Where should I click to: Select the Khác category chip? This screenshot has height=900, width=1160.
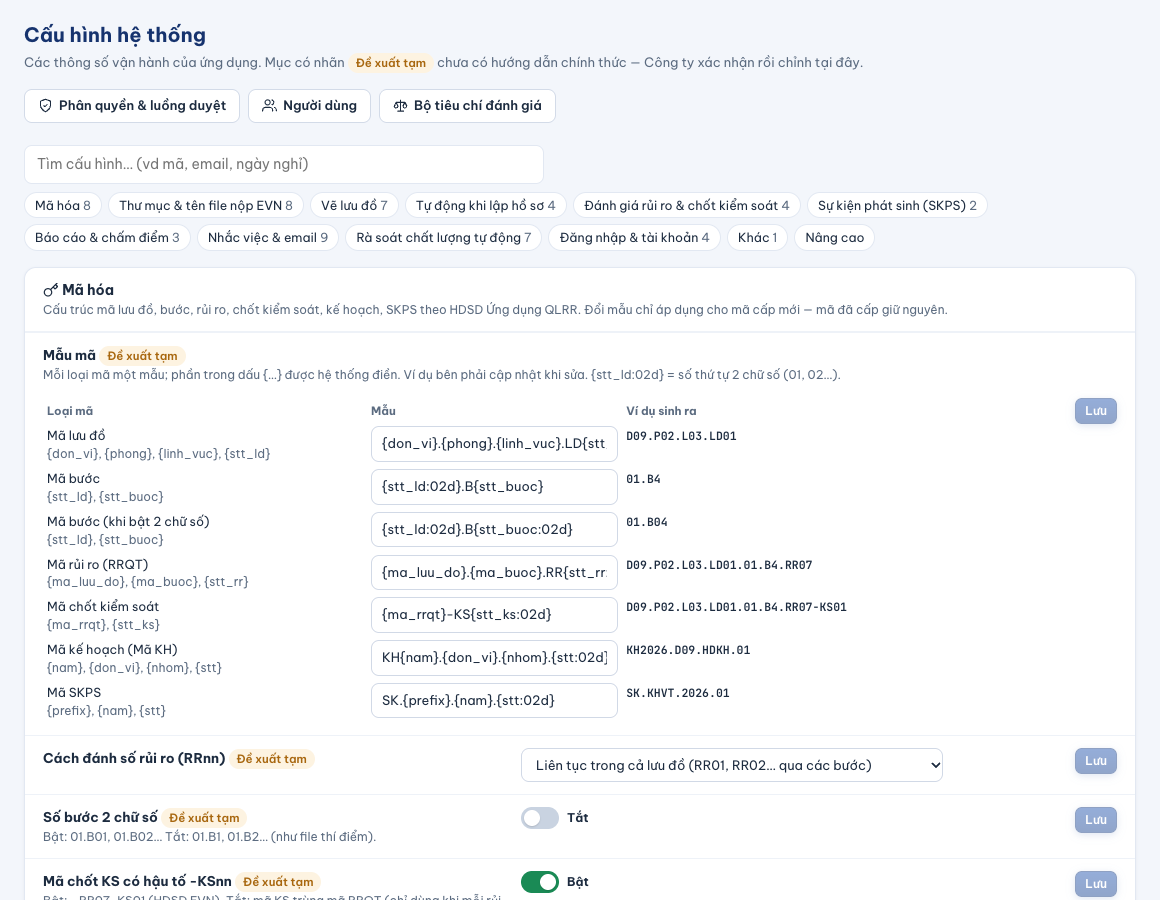coord(758,237)
